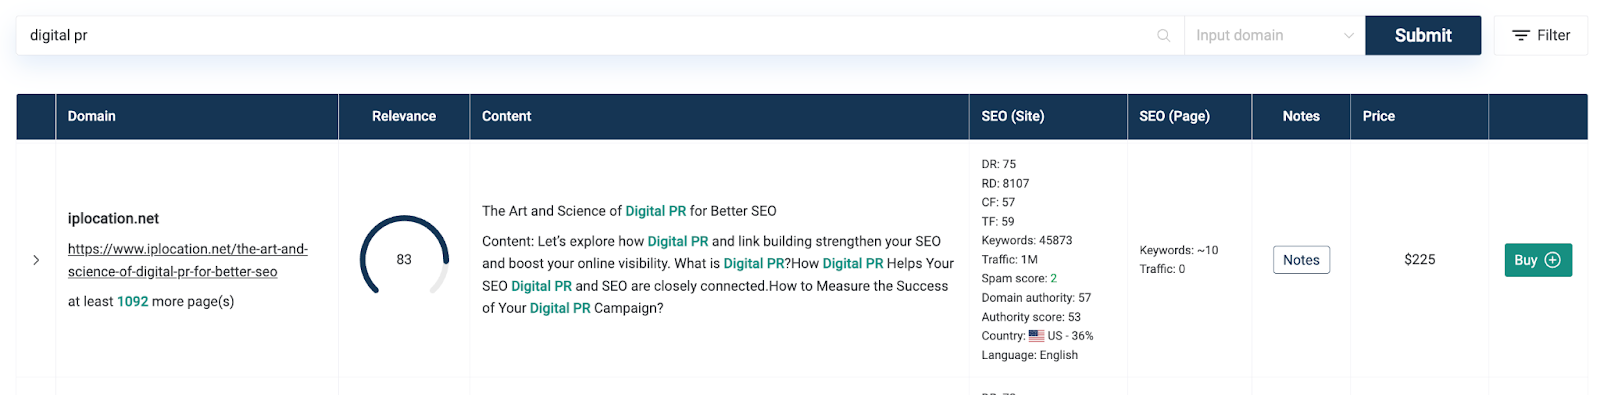The width and height of the screenshot is (1600, 395).
Task: Open the Filter options
Action: tap(1540, 35)
